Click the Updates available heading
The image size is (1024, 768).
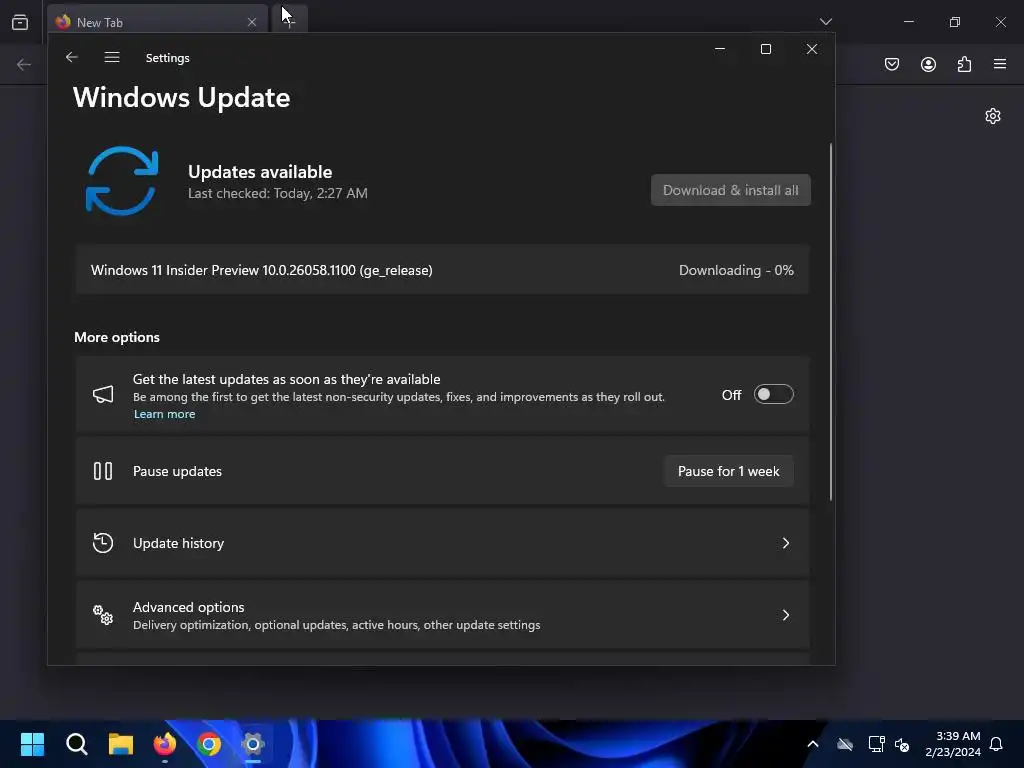pyautogui.click(x=260, y=172)
